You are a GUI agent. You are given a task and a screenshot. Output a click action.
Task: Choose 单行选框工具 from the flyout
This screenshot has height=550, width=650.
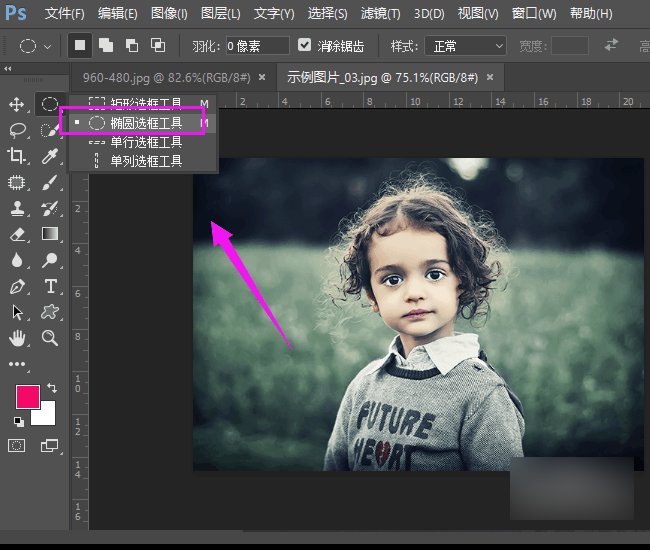[x=145, y=142]
